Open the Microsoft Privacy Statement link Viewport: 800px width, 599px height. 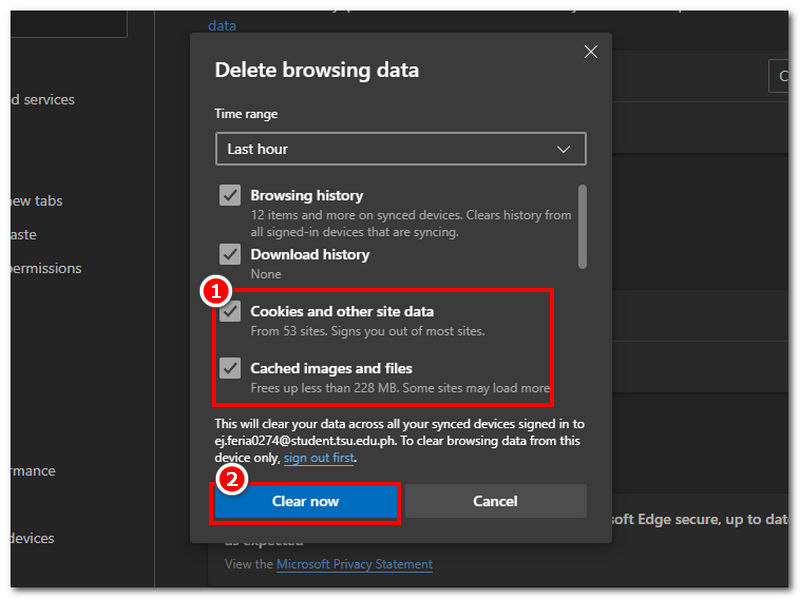click(354, 564)
